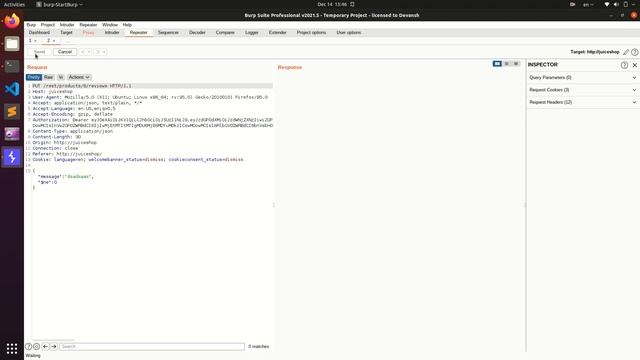
Task: Click the screen recording indicator icon
Action: point(573,4)
